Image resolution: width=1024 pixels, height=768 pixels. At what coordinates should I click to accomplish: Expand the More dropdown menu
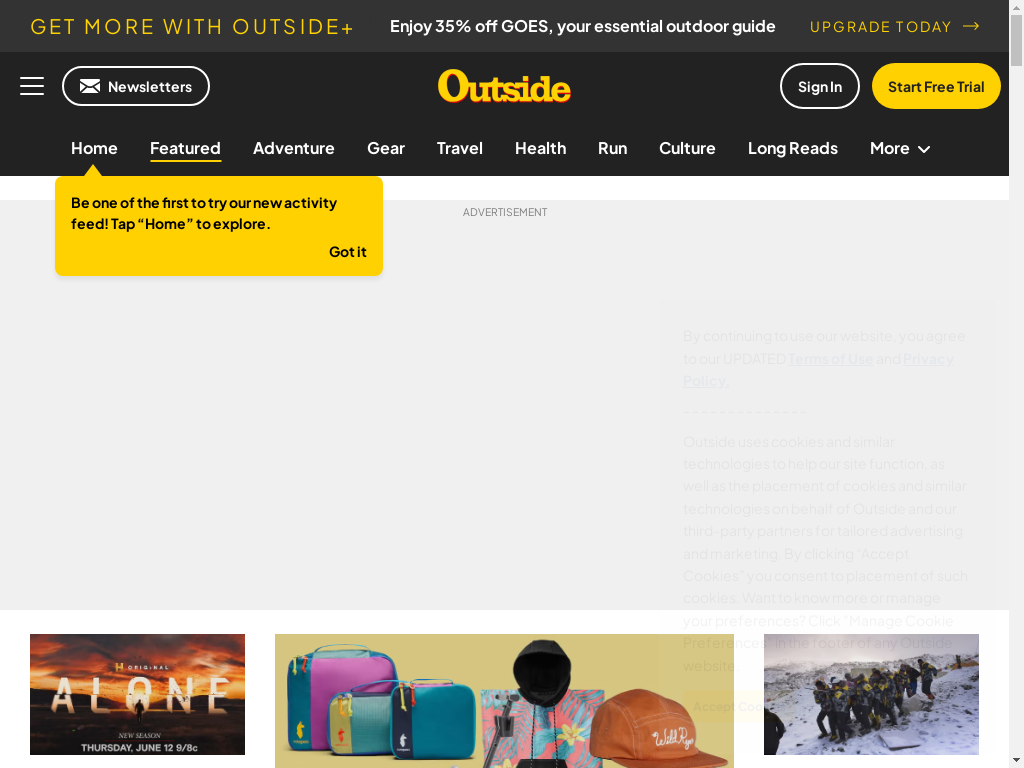click(x=900, y=148)
